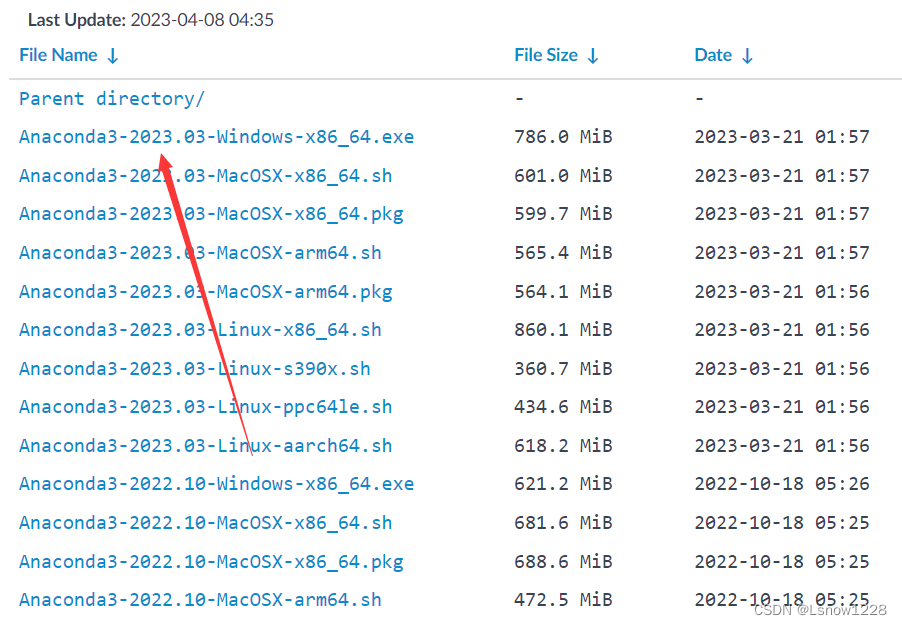Select the 618.2 MiB file size
Image resolution: width=902 pixels, height=625 pixels.
click(563, 445)
